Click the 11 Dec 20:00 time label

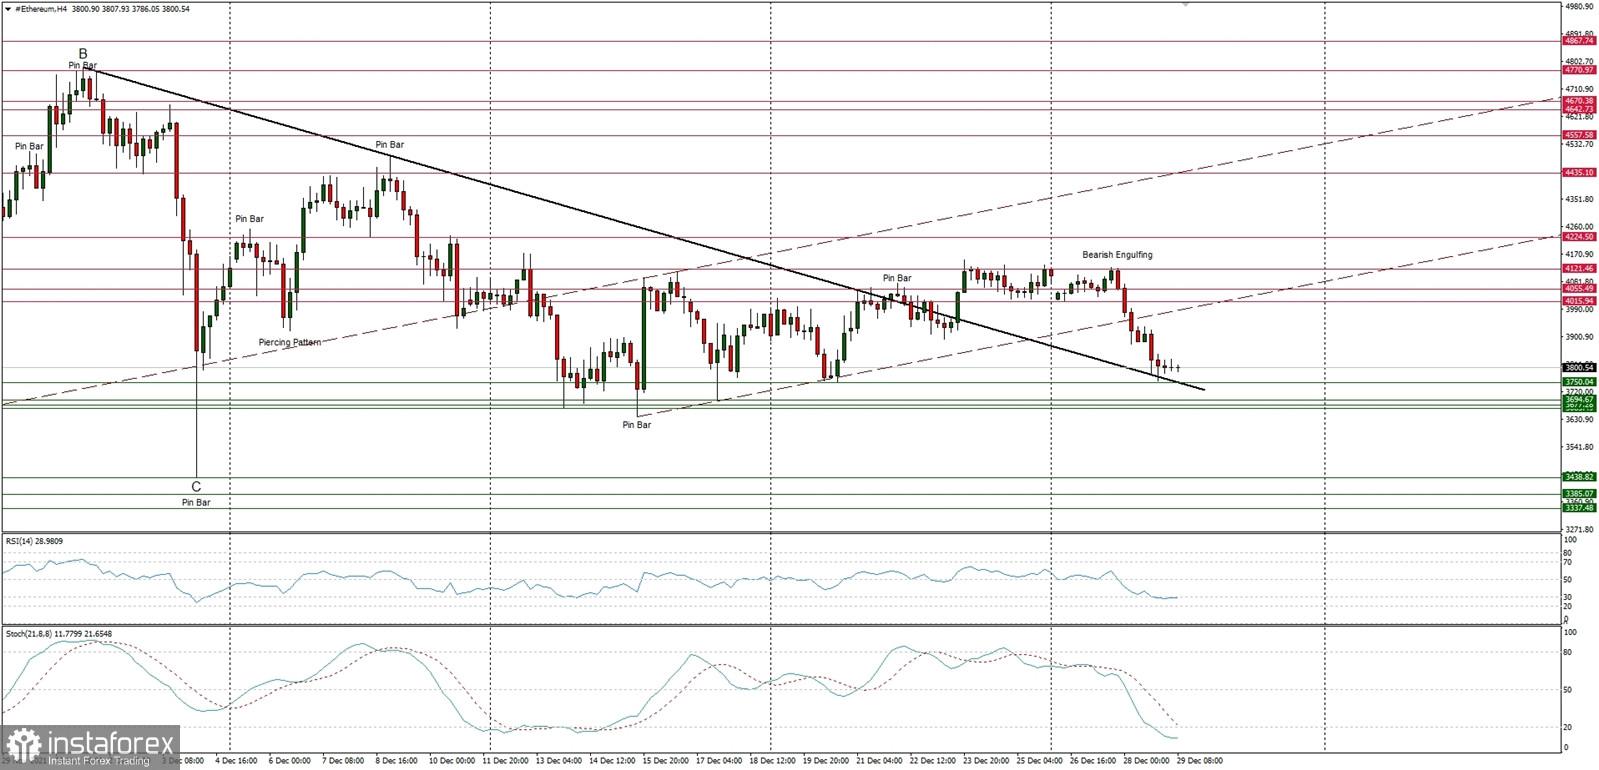[x=505, y=761]
